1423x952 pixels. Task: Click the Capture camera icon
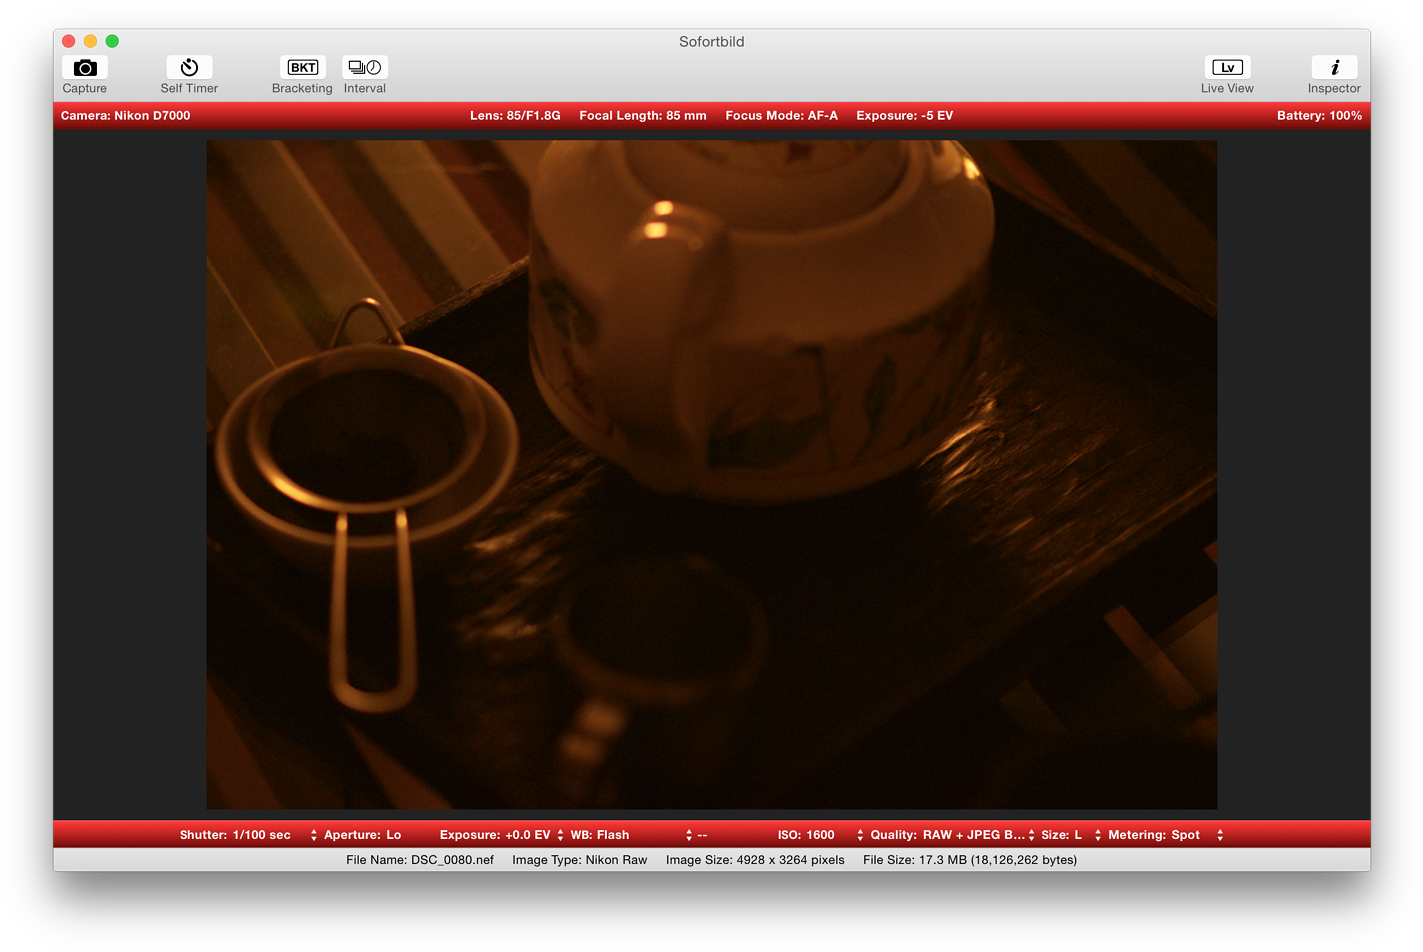(x=84, y=66)
